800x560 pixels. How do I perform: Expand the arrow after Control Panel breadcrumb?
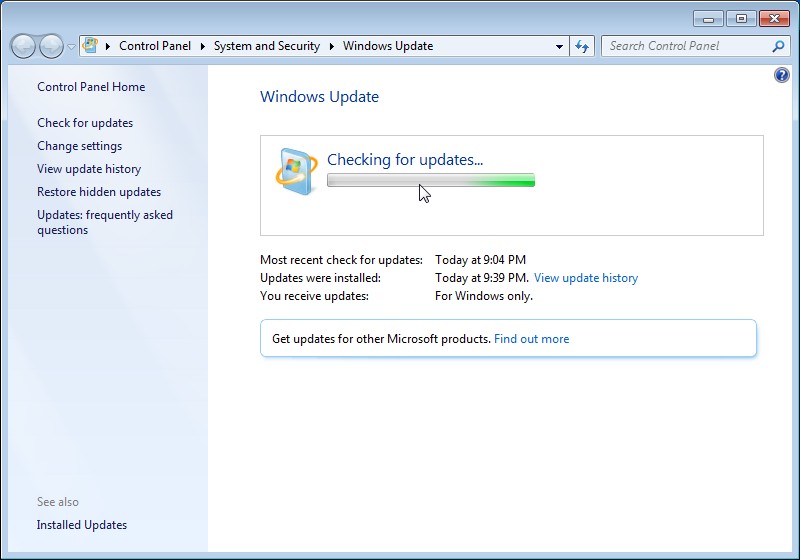pyautogui.click(x=203, y=46)
